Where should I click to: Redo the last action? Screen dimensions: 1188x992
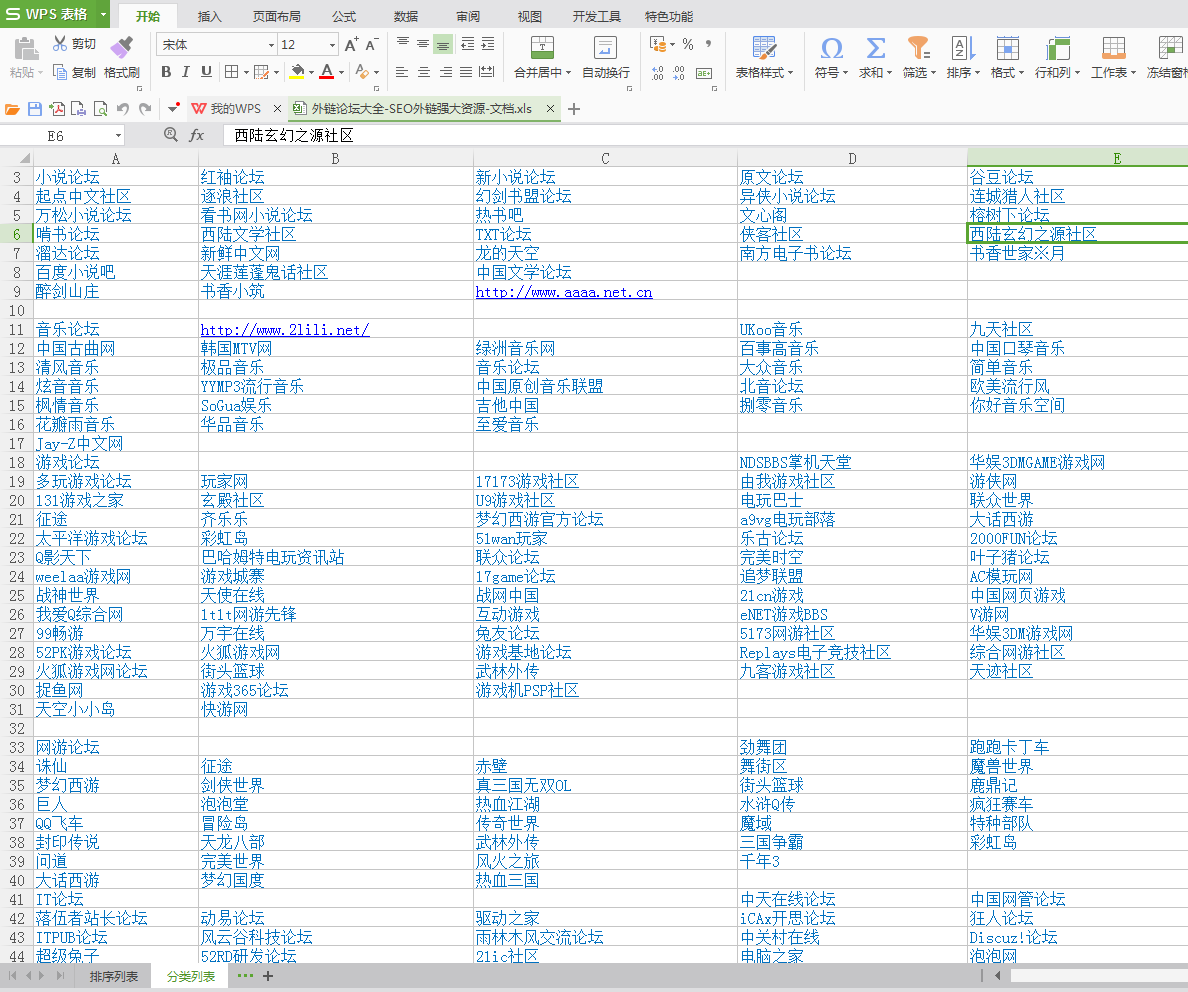point(145,109)
